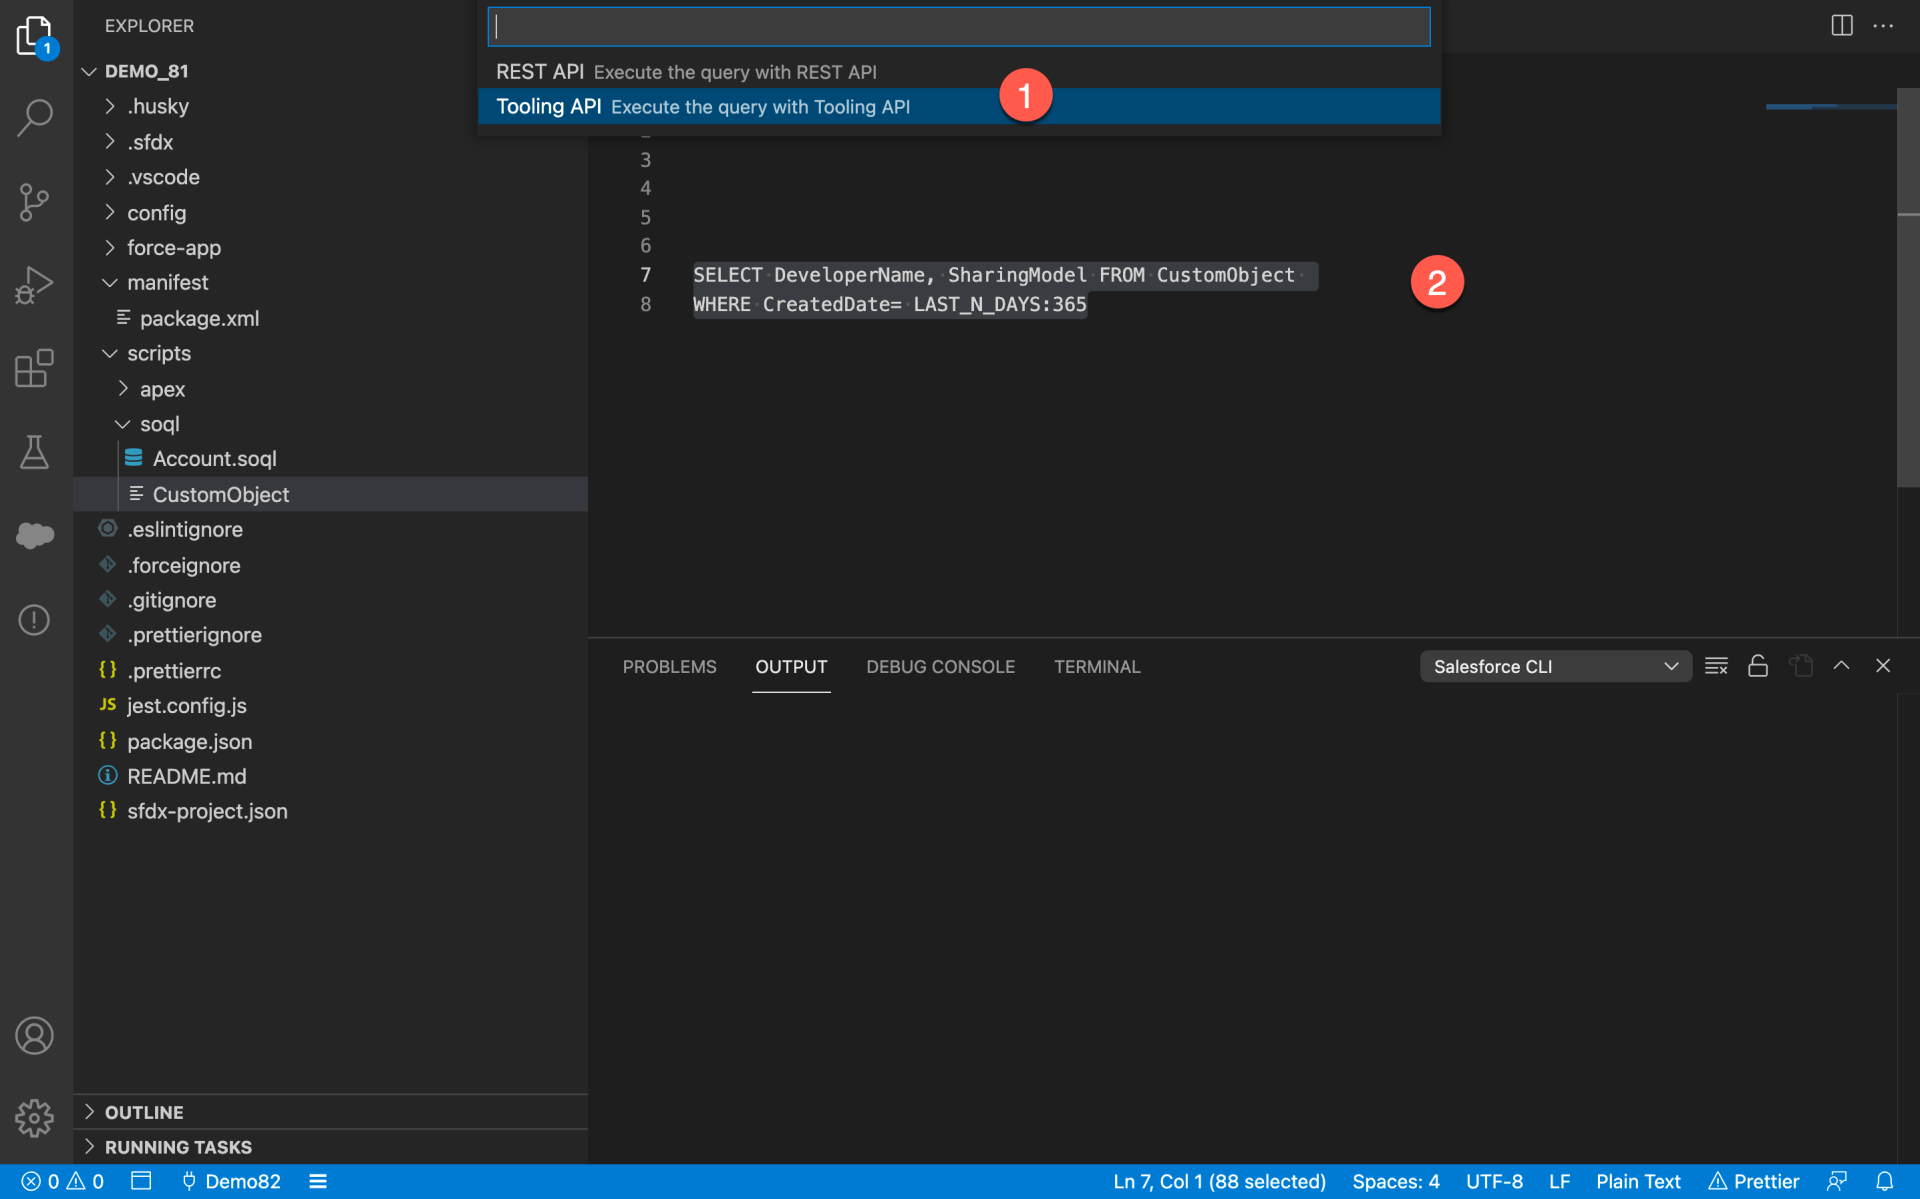Switch to the DEBUG CONSOLE tab
Viewport: 1920px width, 1199px height.
[940, 666]
